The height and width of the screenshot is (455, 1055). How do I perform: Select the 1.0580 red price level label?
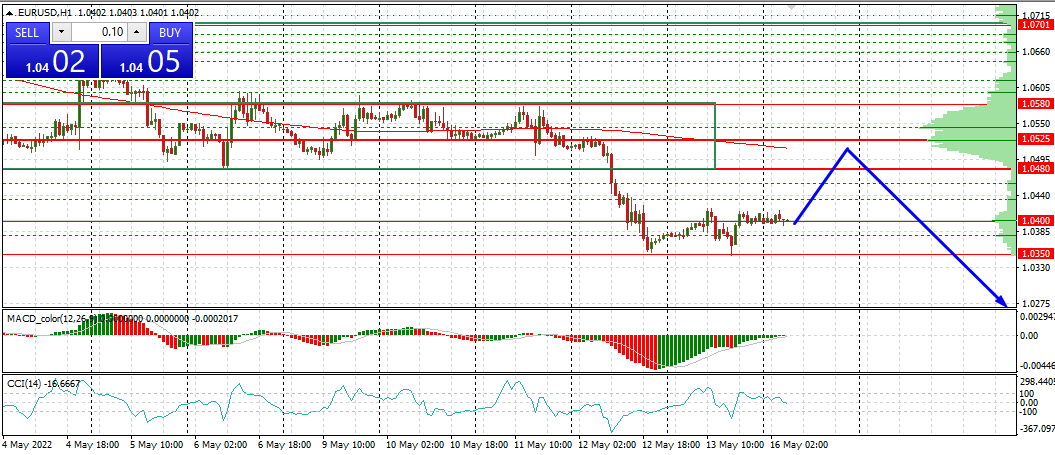(x=1034, y=103)
